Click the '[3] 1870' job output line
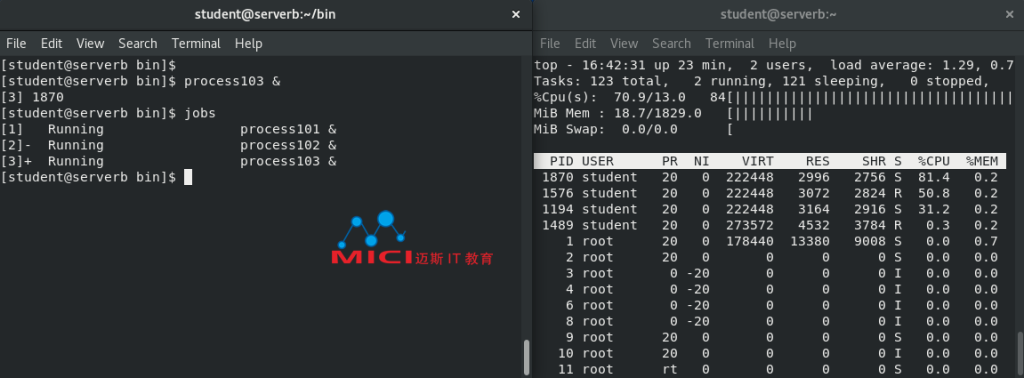1024x378 pixels. pyautogui.click(x=32, y=97)
